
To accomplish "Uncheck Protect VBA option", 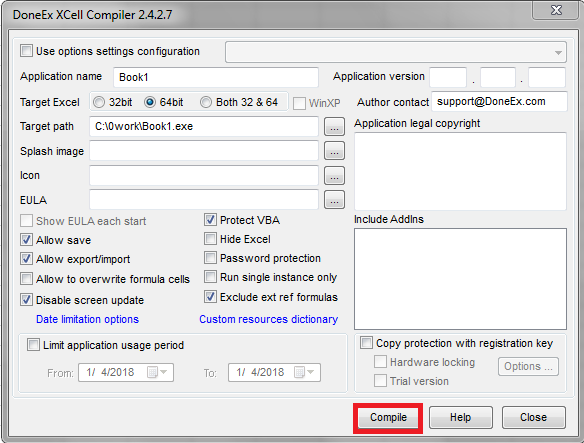I will click(x=210, y=219).
